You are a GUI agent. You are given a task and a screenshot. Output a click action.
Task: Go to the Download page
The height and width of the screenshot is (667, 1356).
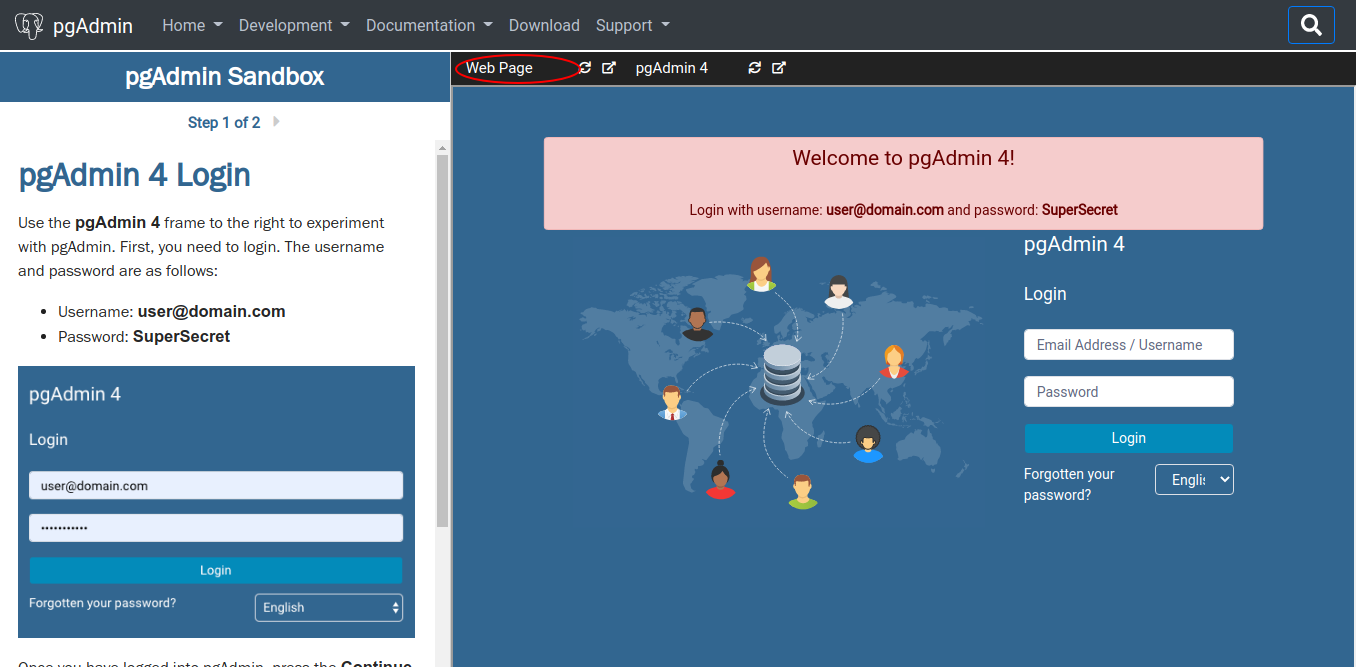(544, 25)
